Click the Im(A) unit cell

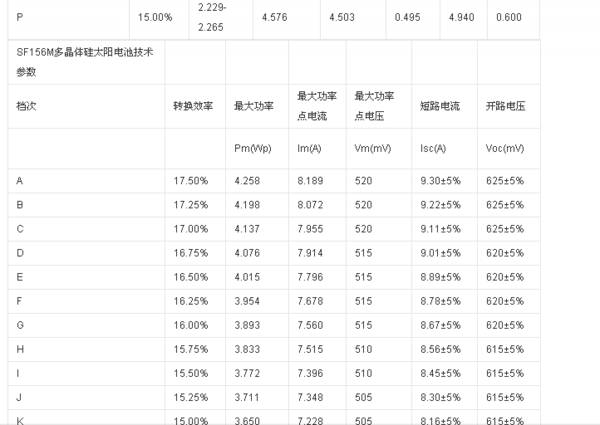click(309, 148)
